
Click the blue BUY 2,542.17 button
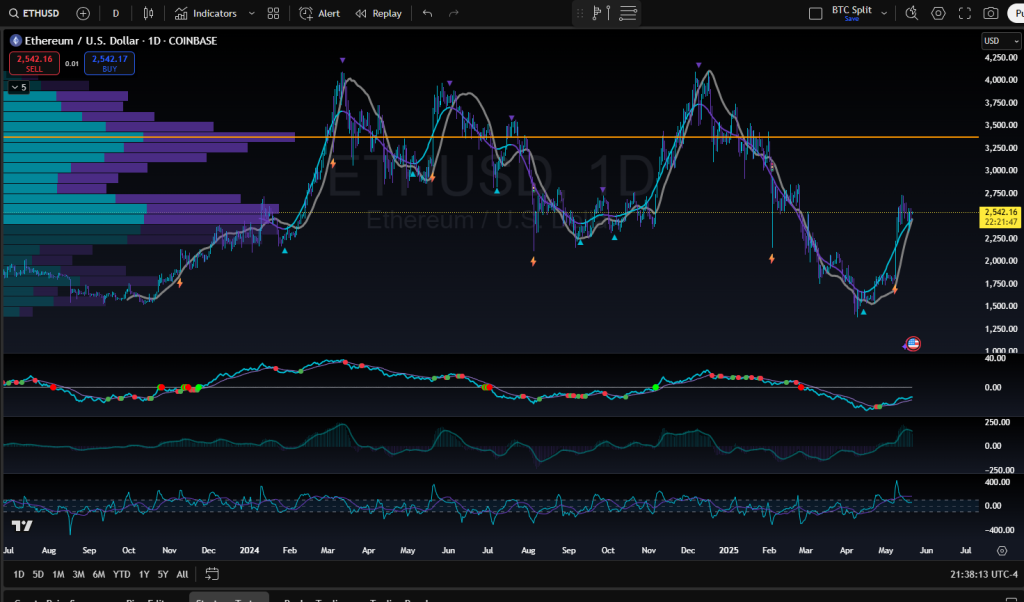(109, 63)
